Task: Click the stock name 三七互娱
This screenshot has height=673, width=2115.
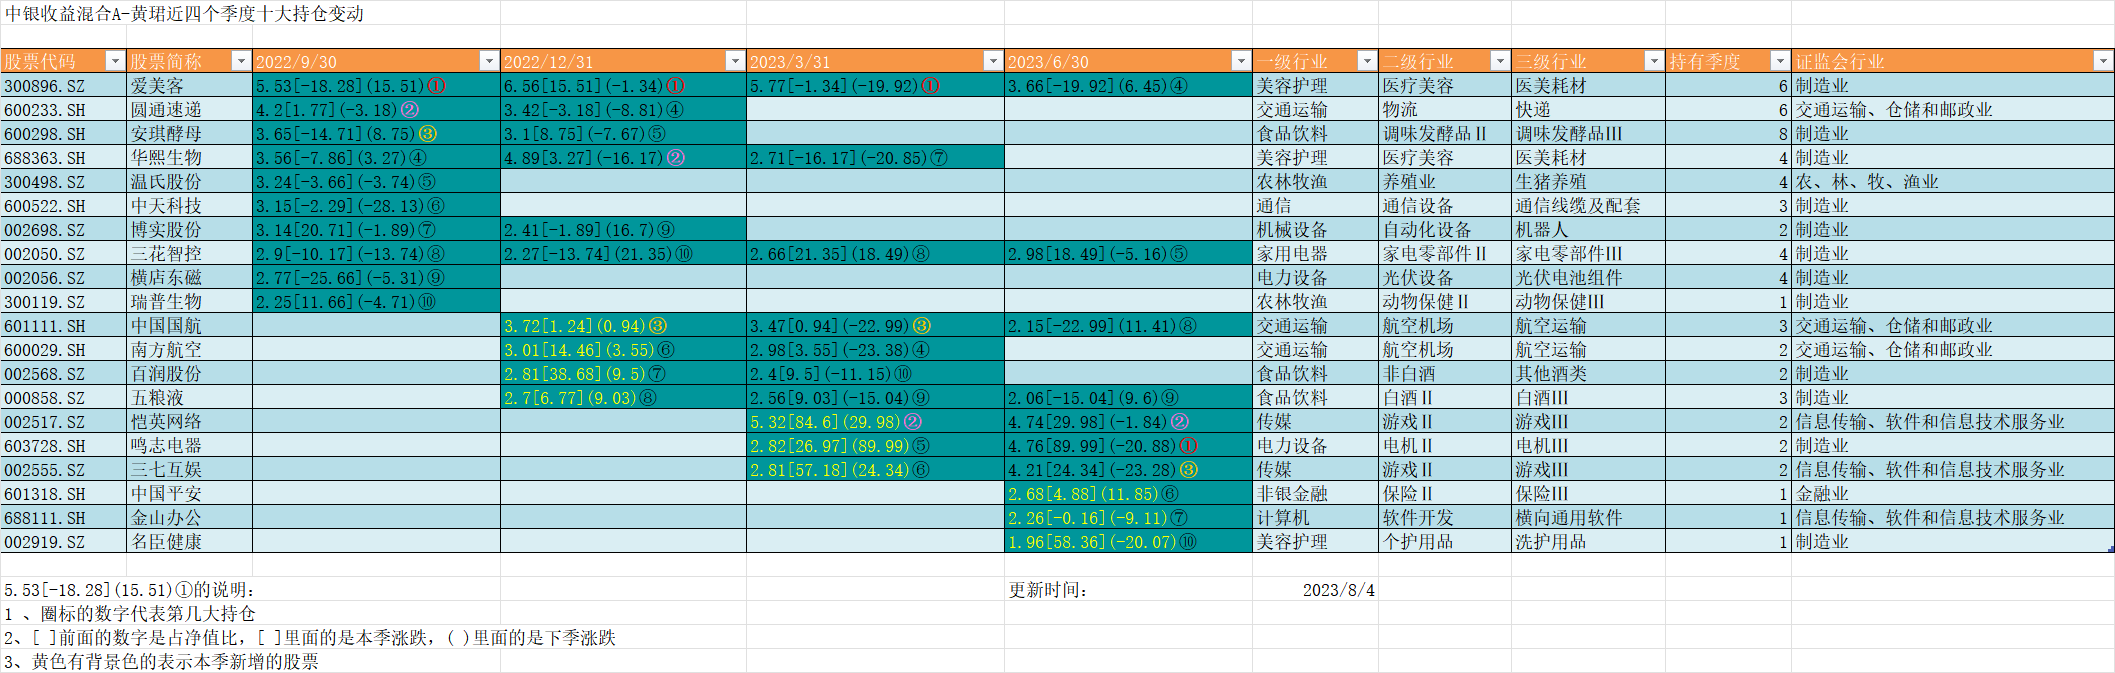Action: coord(189,470)
